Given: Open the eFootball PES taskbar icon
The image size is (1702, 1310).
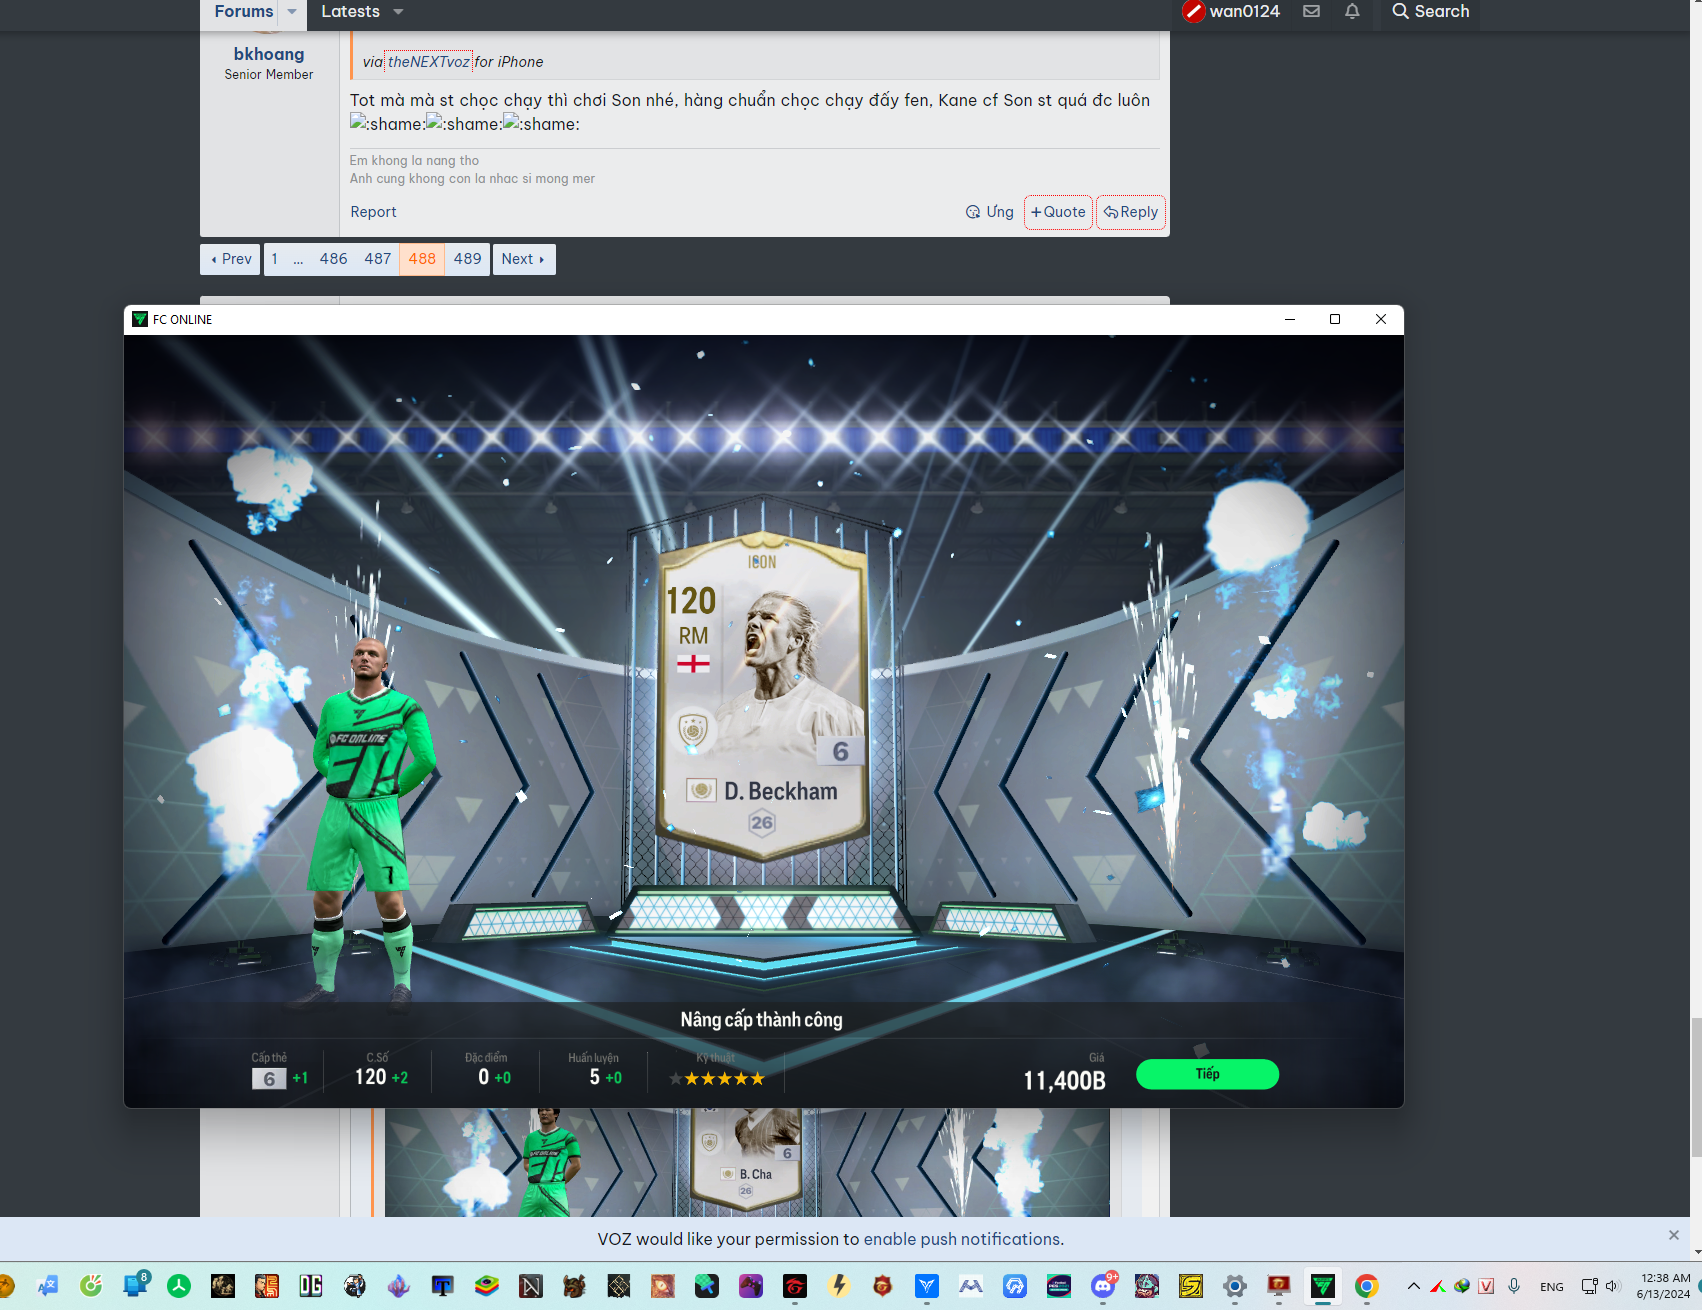Looking at the screenshot, I should [1059, 1286].
